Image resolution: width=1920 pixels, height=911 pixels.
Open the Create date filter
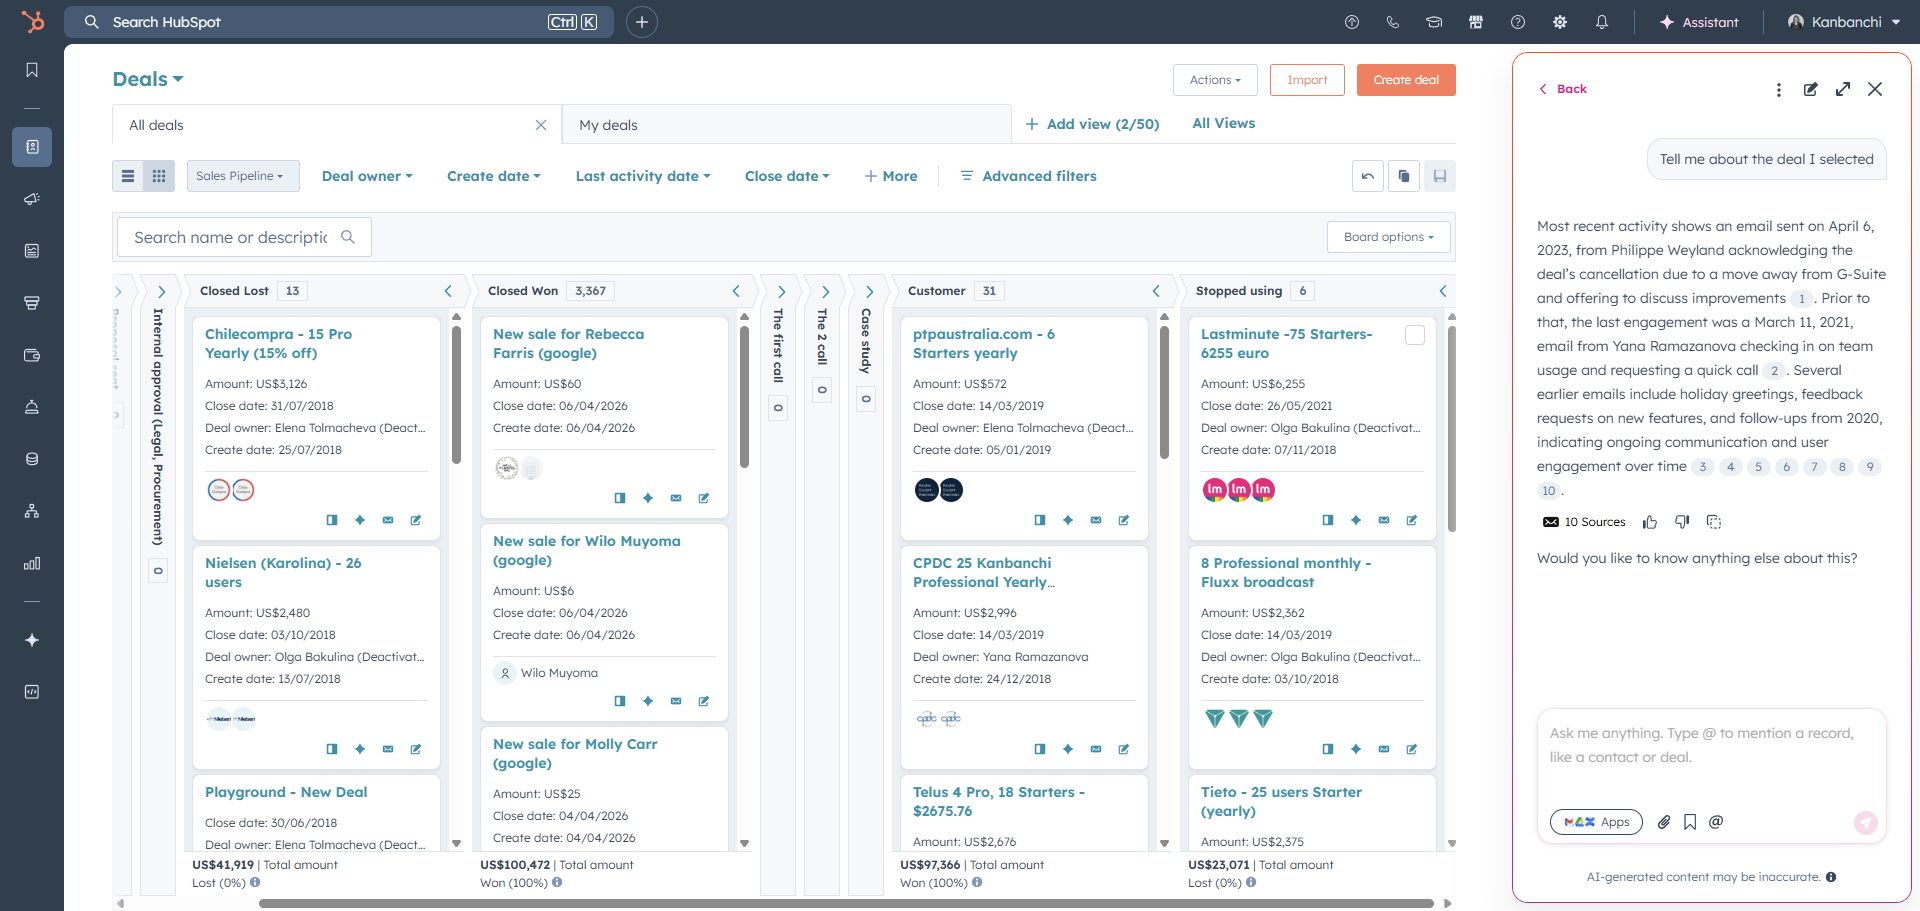(494, 176)
